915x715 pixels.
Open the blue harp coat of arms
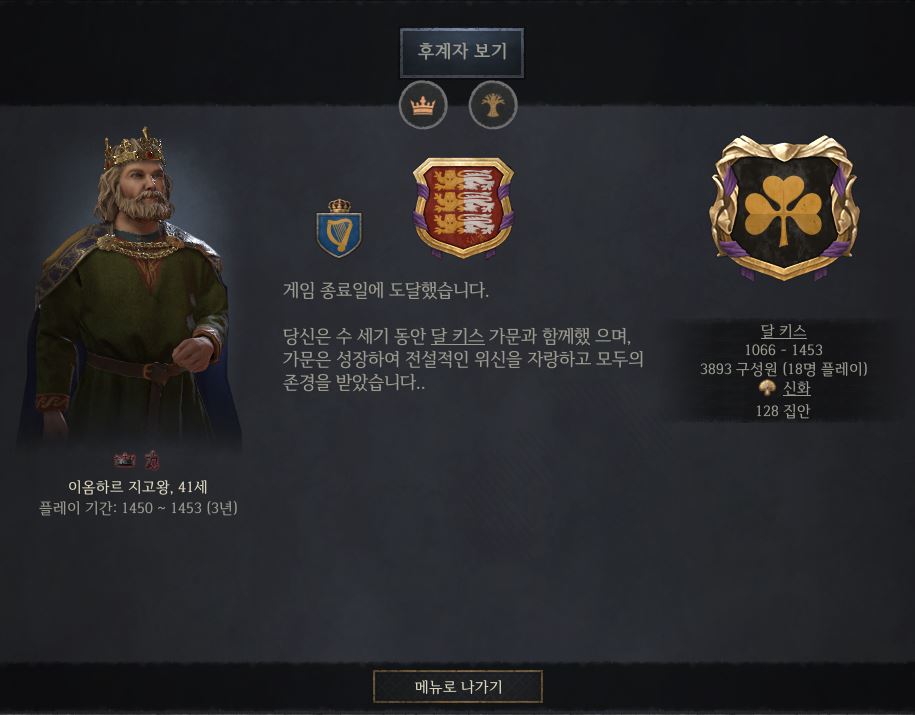(339, 235)
